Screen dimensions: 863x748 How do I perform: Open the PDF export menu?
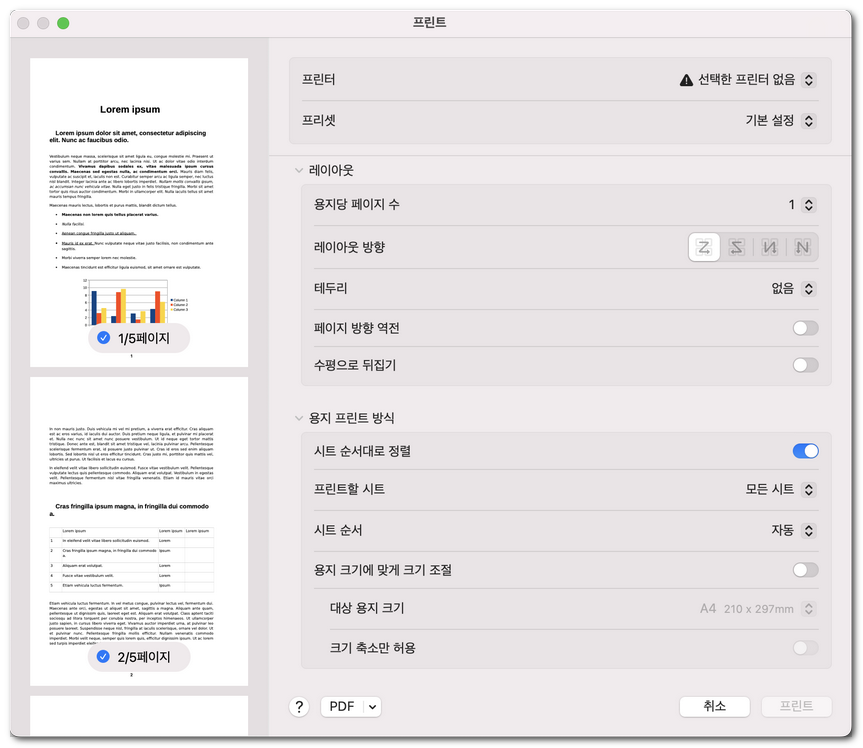click(351, 706)
